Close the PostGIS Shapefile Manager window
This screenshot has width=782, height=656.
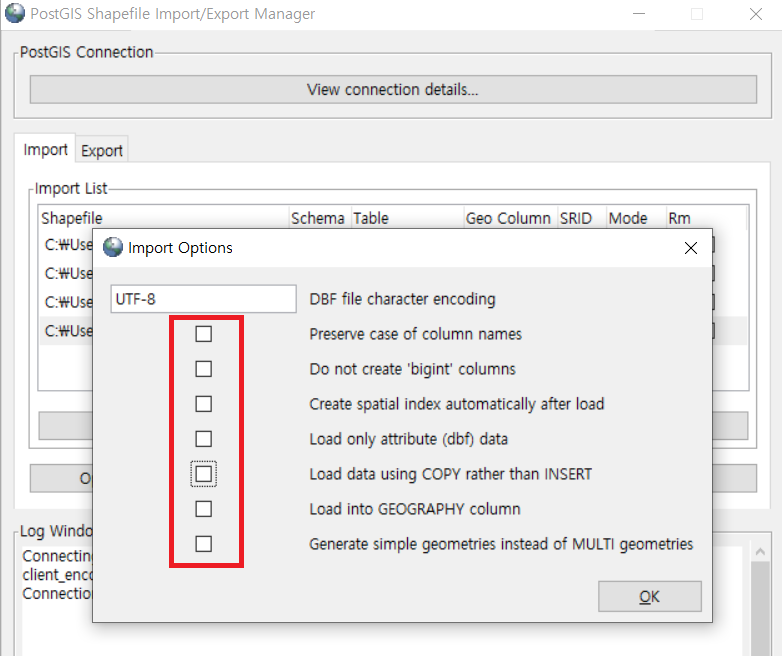(x=756, y=14)
